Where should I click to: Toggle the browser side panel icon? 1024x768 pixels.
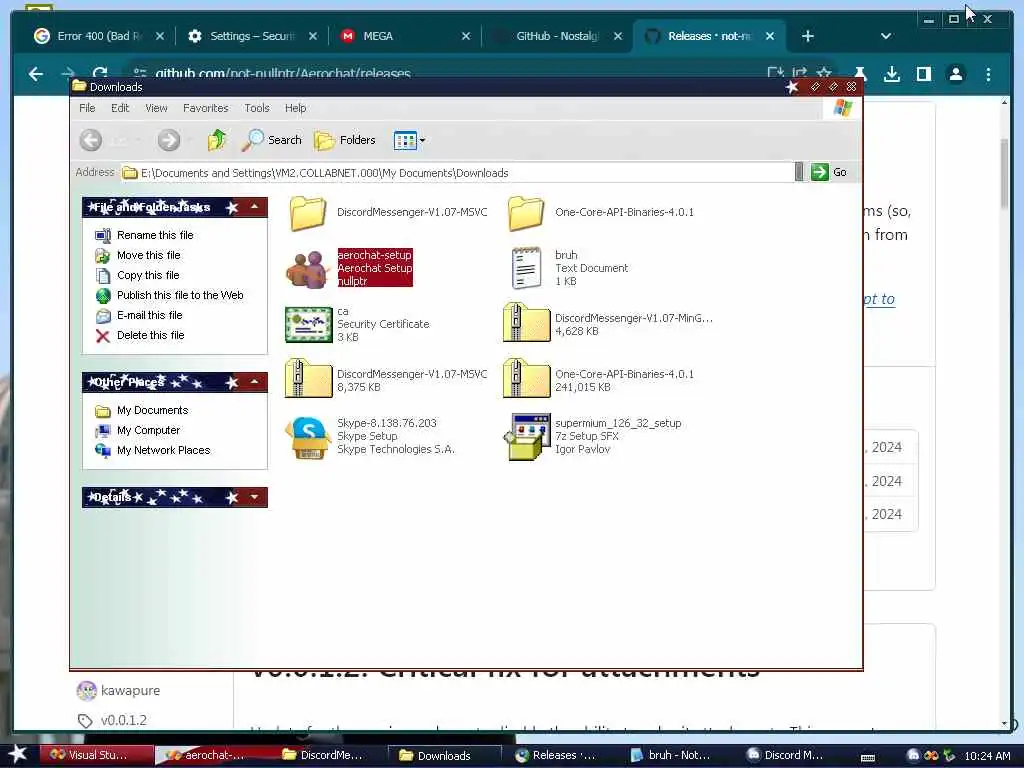[x=923, y=74]
